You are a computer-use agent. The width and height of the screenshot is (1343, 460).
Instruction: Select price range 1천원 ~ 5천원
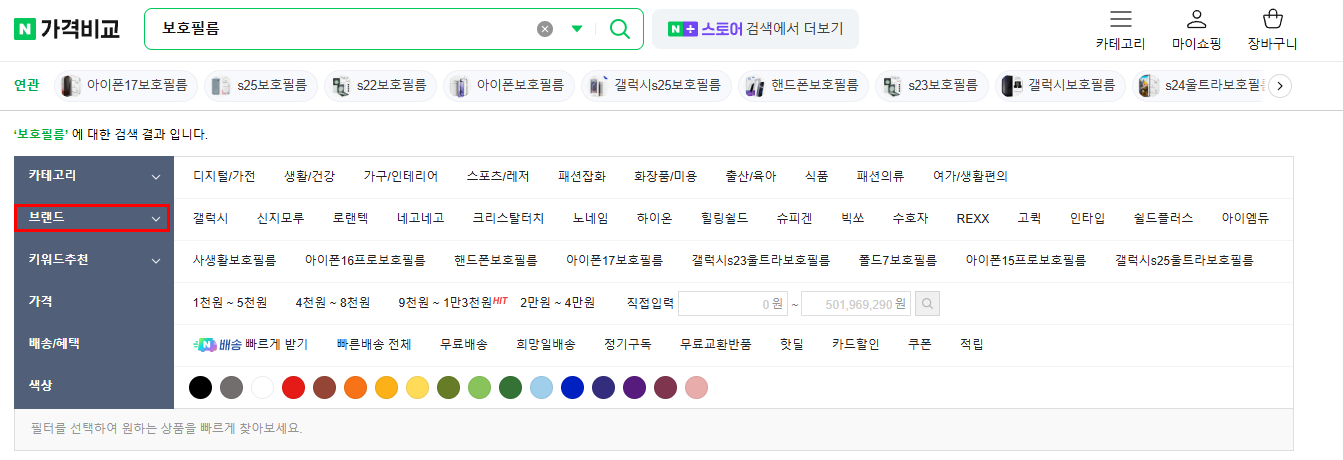coord(230,302)
